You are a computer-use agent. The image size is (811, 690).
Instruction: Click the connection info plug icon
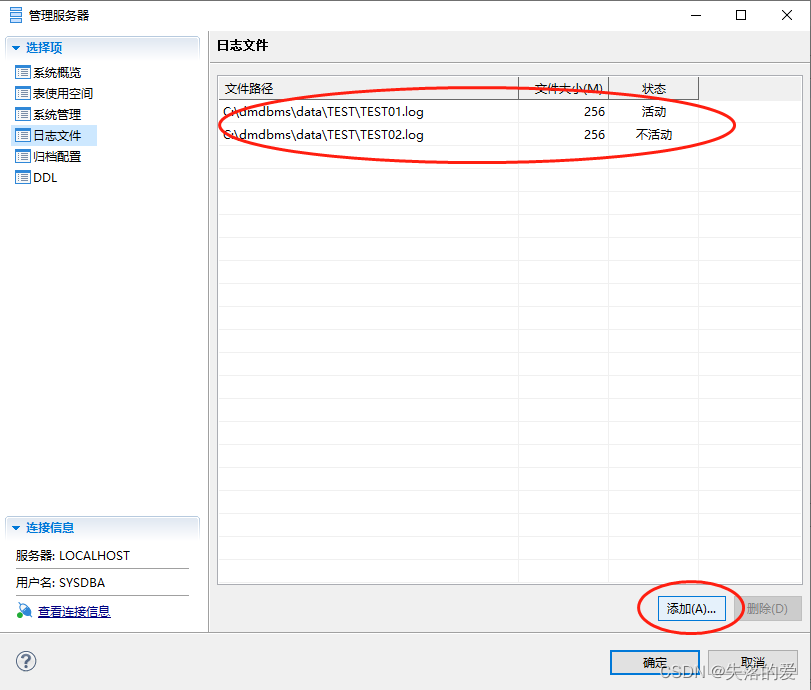point(24,611)
